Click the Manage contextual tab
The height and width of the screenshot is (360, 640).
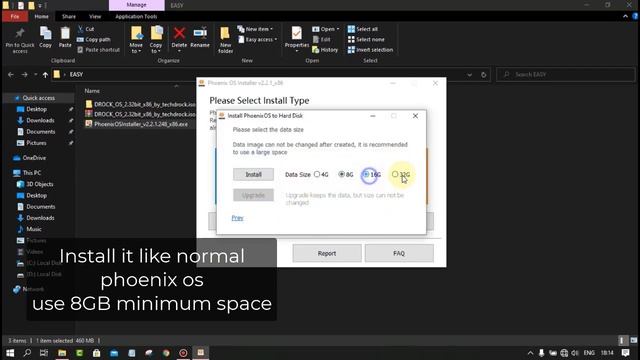click(x=136, y=5)
